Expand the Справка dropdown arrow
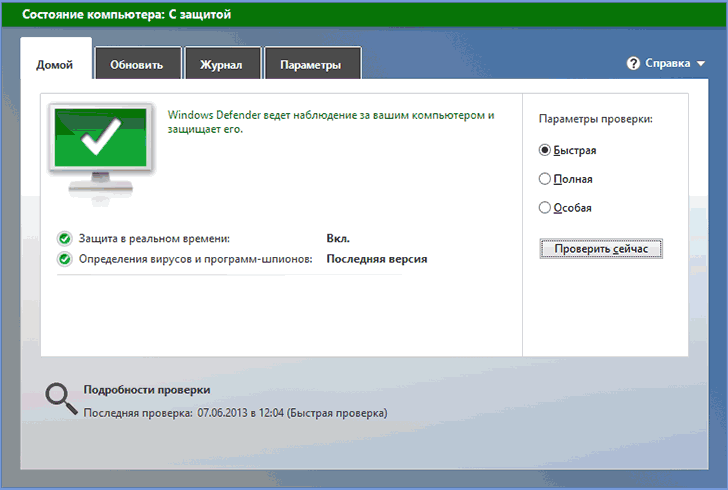 (701, 64)
